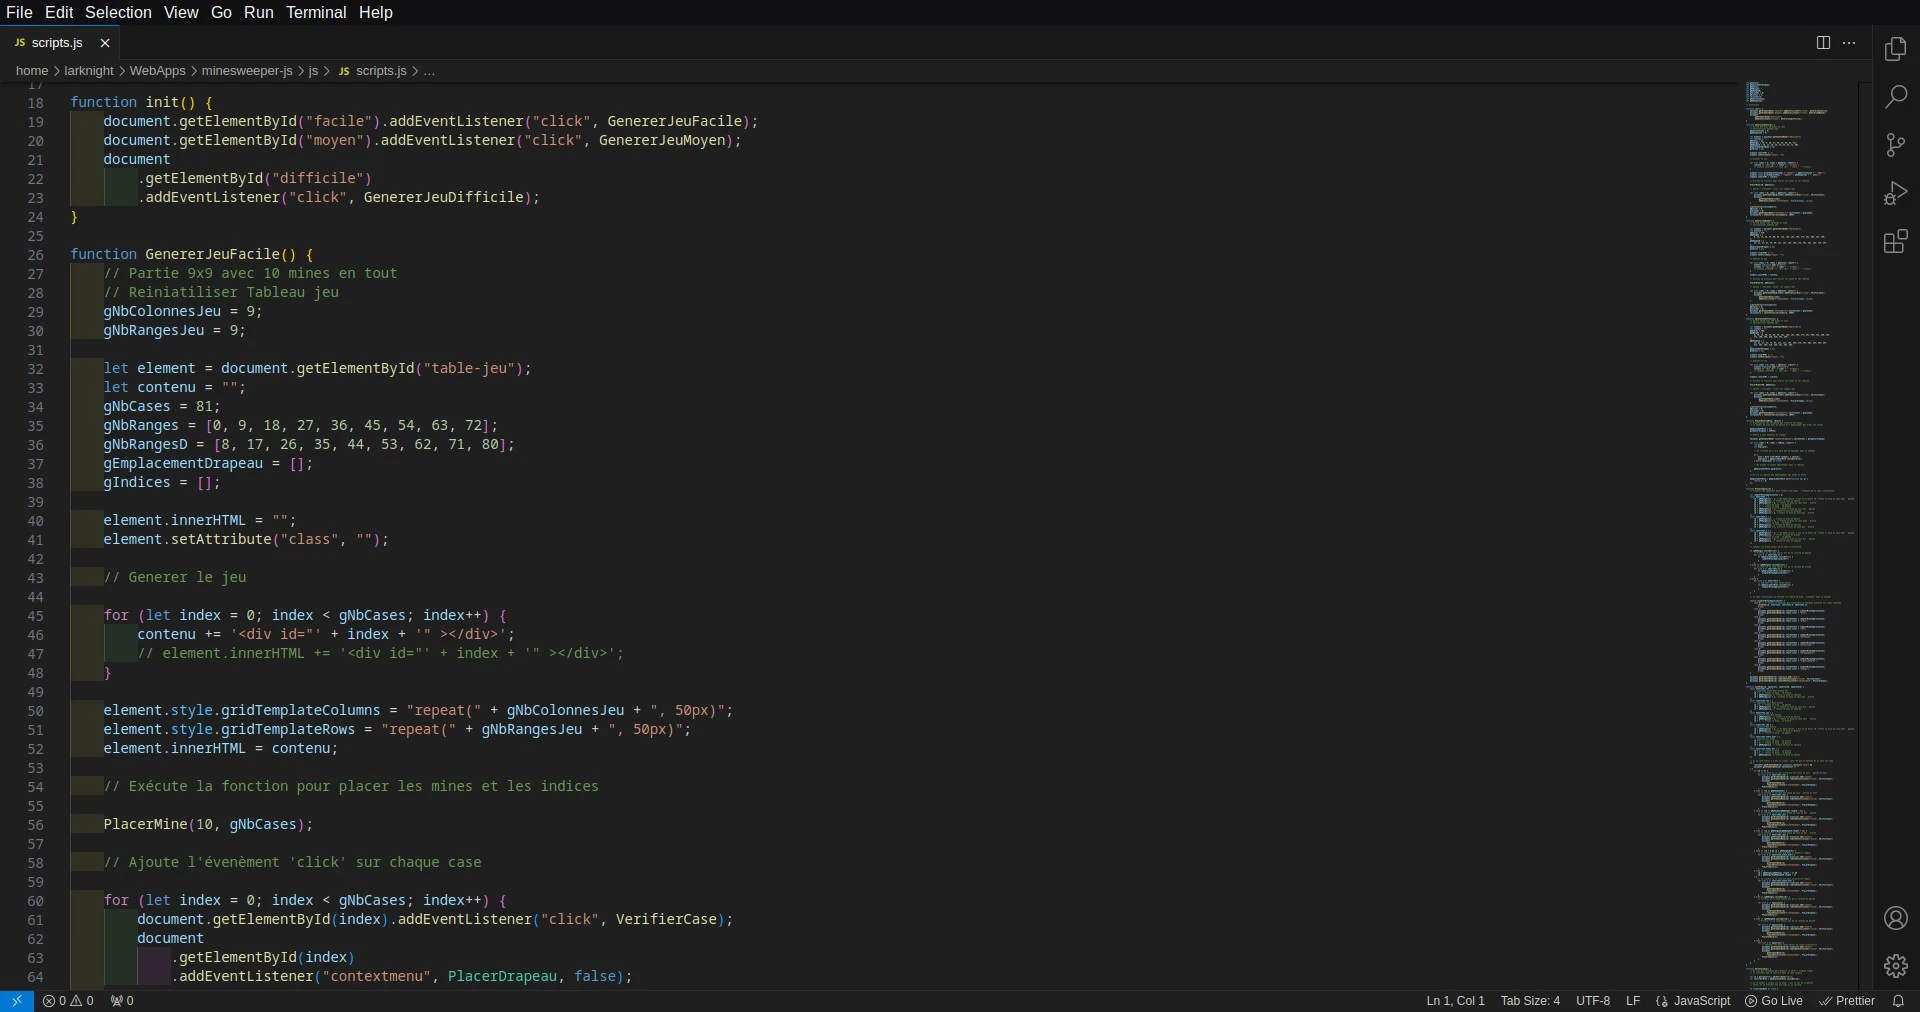The width and height of the screenshot is (1920, 1012).
Task: Click the larknight breadcrumb segment
Action: tap(89, 71)
